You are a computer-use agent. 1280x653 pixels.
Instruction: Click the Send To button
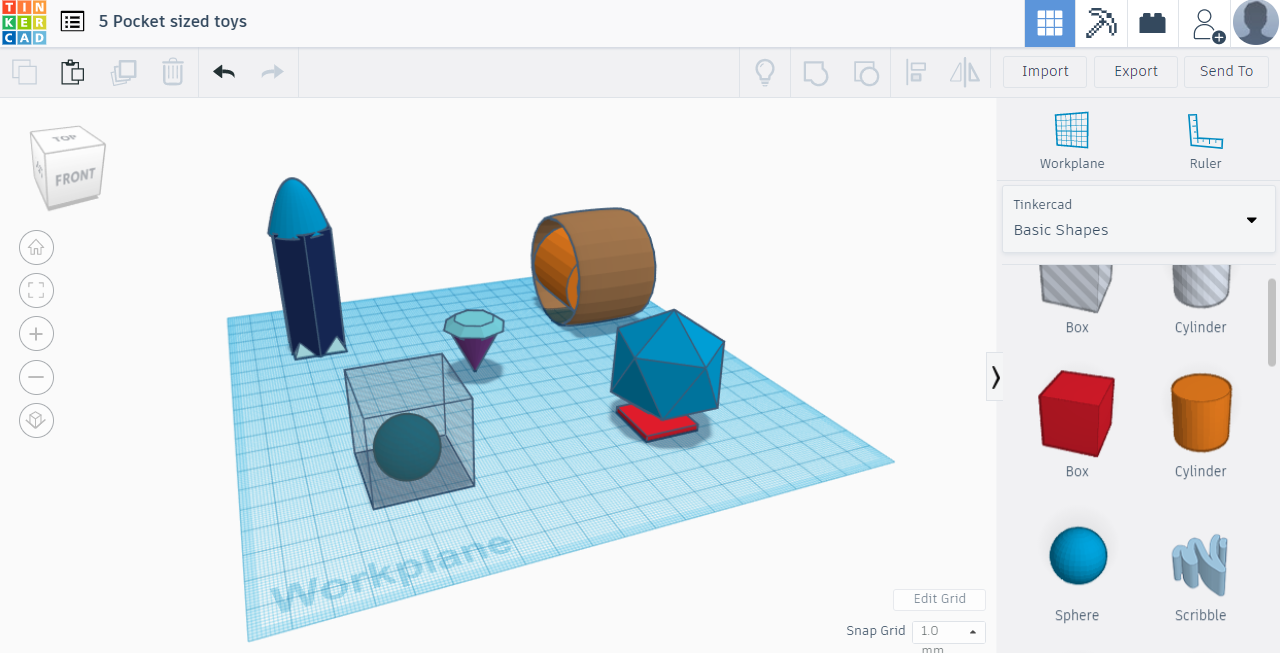click(1226, 72)
